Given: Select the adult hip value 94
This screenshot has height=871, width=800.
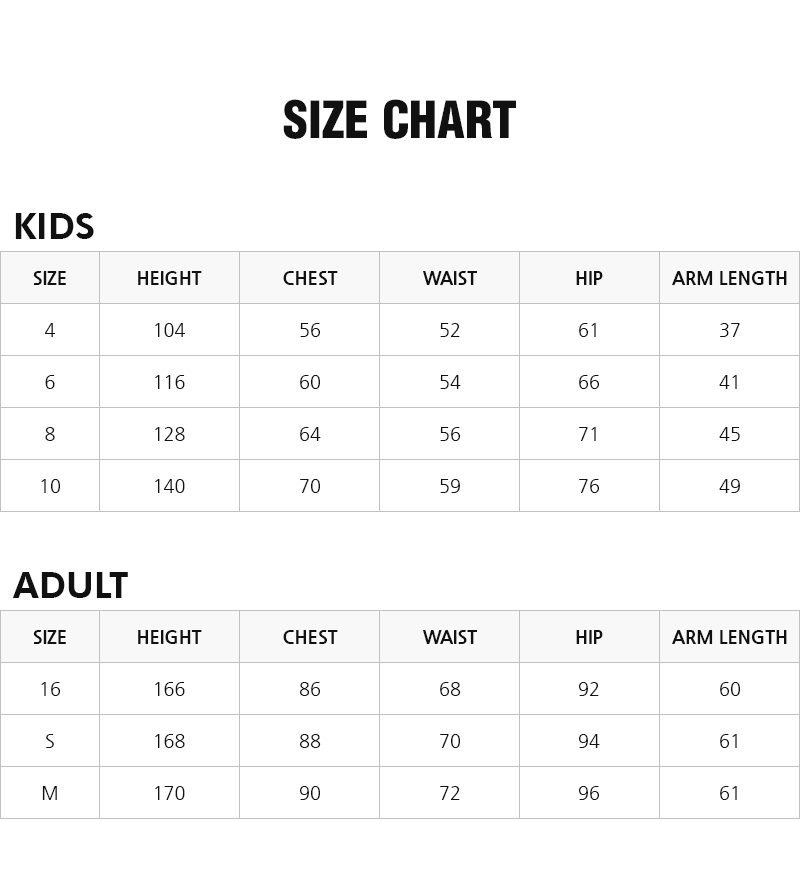Looking at the screenshot, I should pyautogui.click(x=589, y=741).
